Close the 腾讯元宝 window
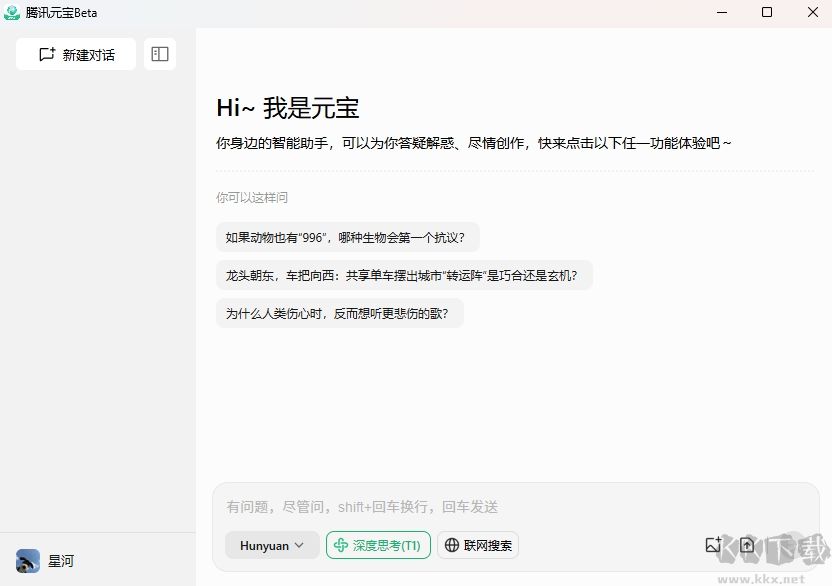 [812, 12]
